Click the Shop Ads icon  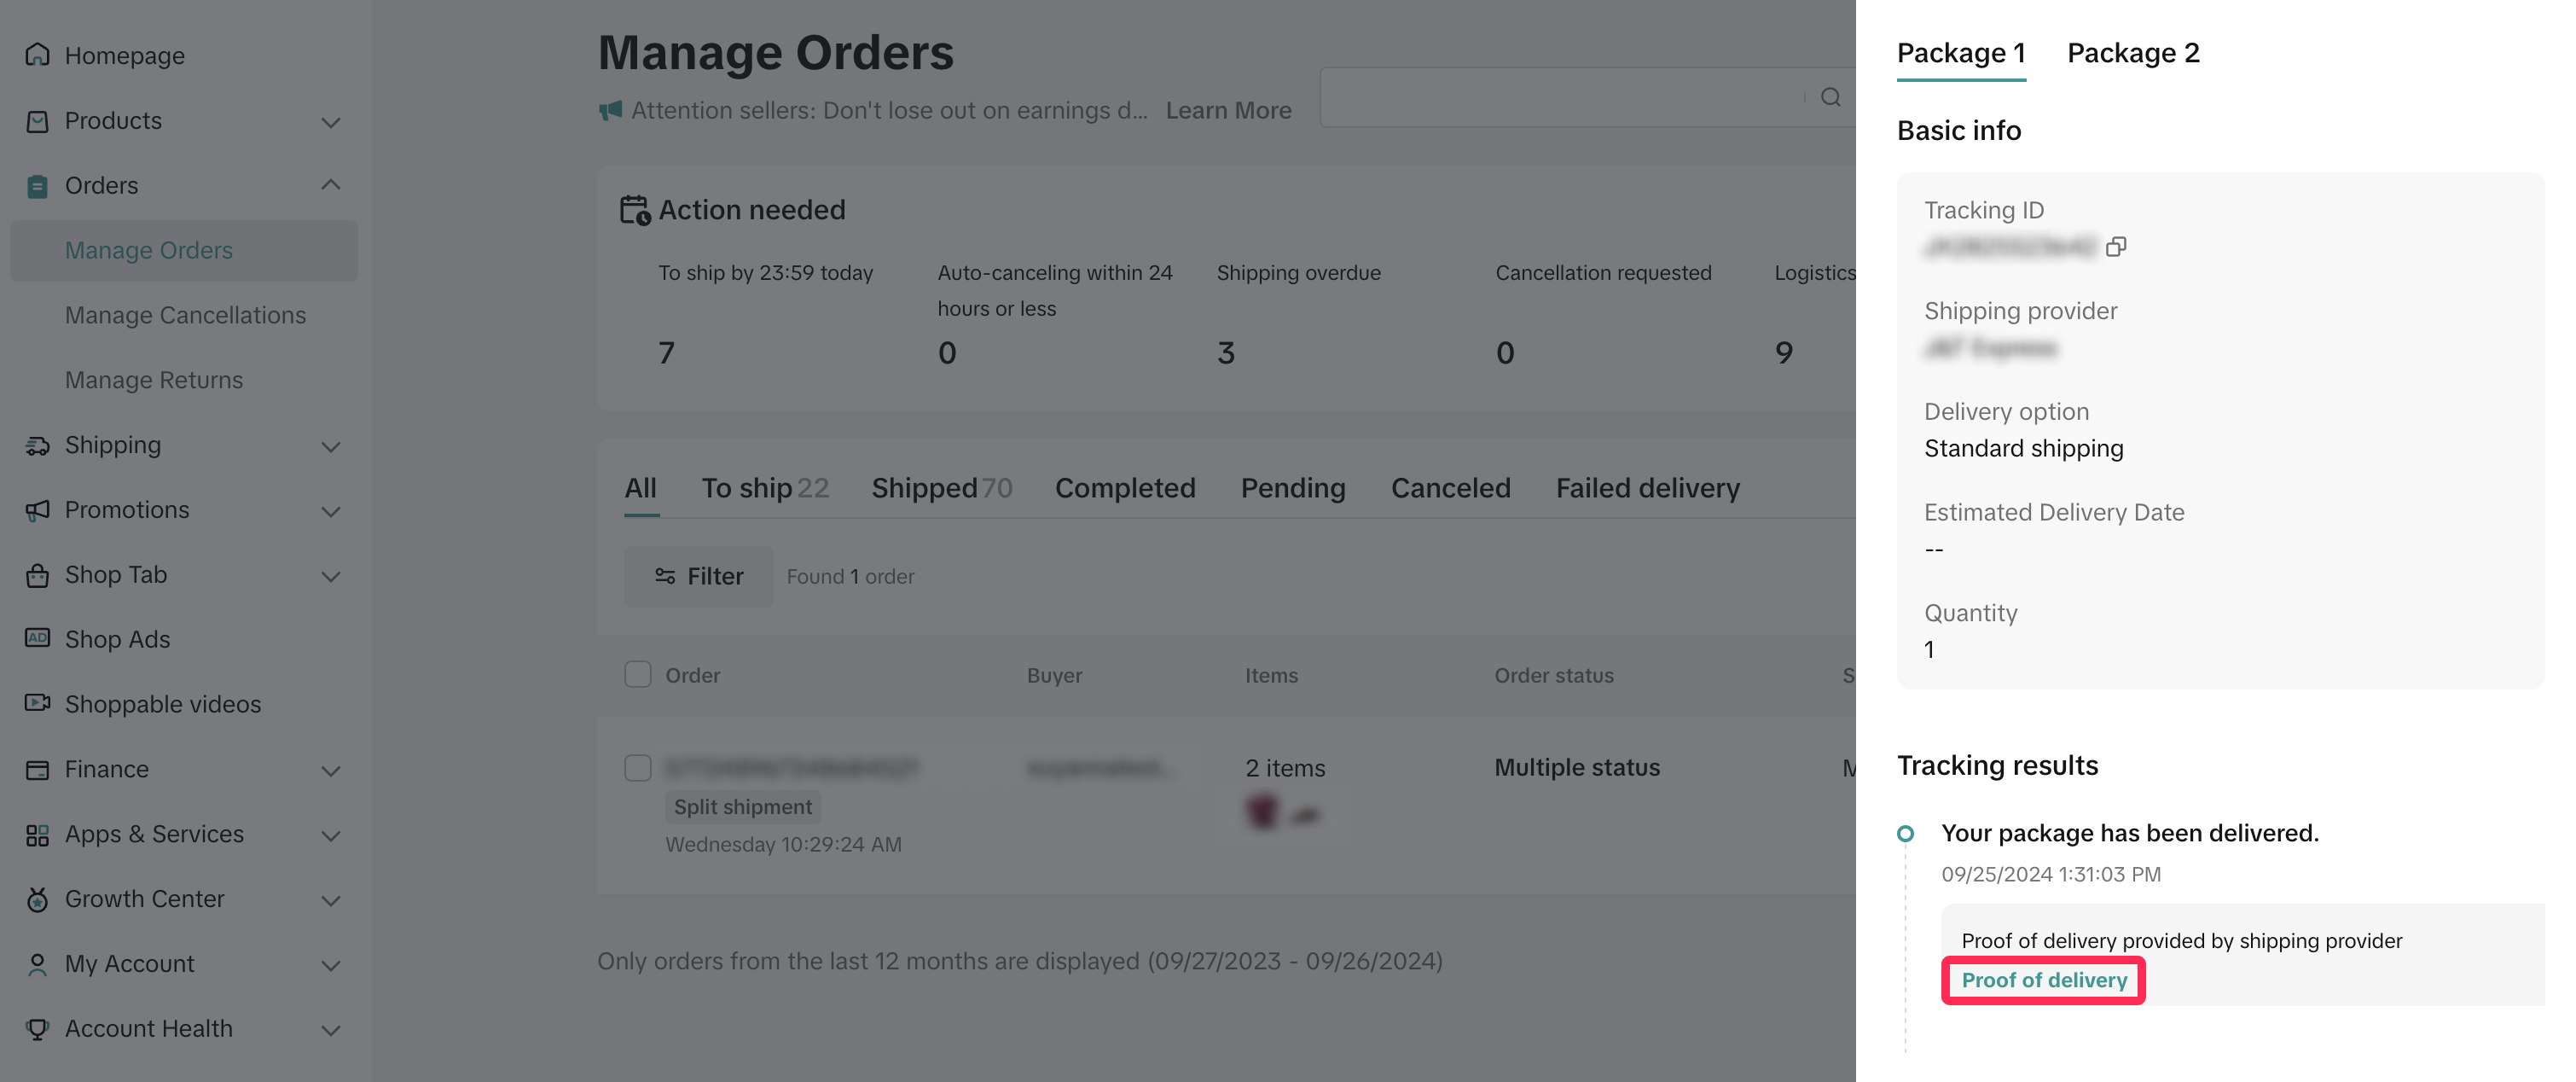pyautogui.click(x=37, y=638)
